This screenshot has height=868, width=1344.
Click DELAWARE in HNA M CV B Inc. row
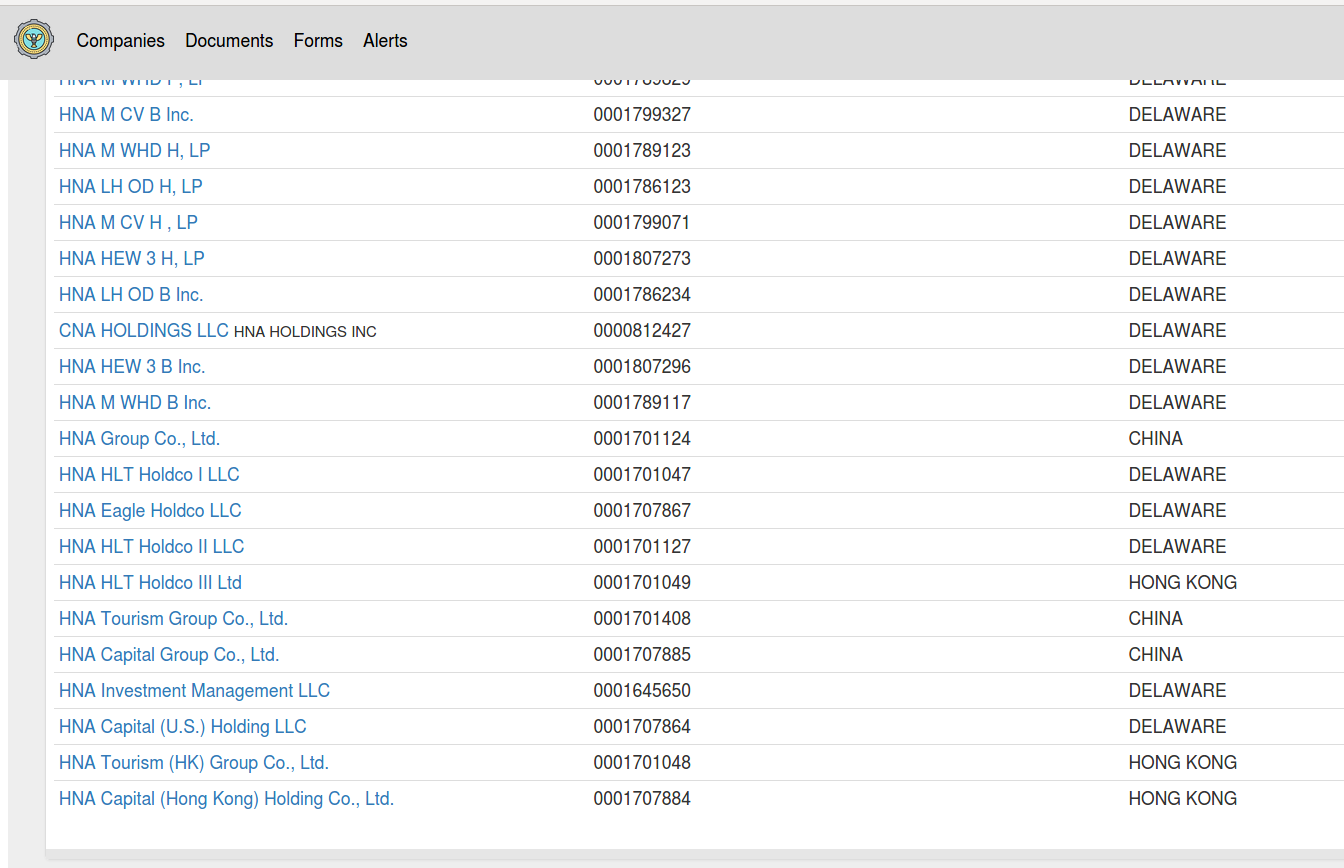click(x=1177, y=115)
